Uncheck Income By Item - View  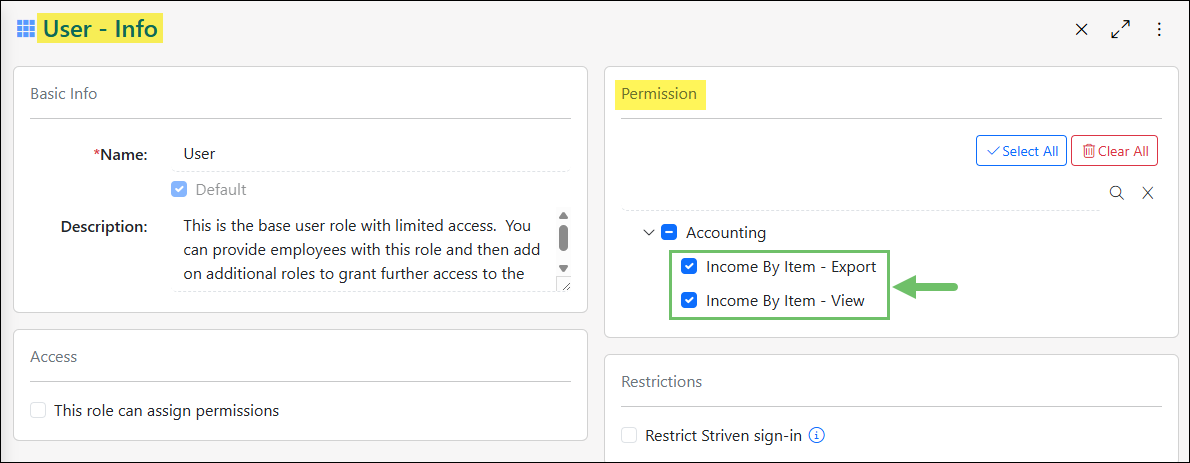point(689,301)
